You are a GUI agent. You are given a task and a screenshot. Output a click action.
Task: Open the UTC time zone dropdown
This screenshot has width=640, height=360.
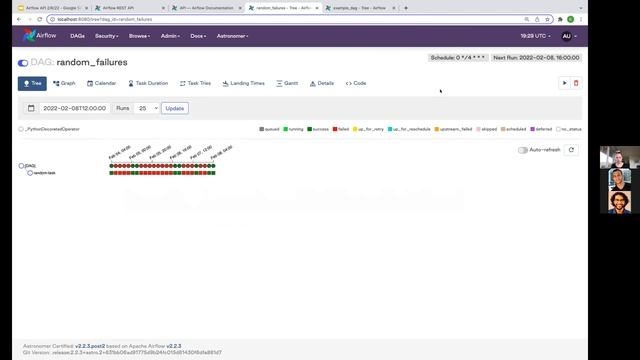point(535,36)
